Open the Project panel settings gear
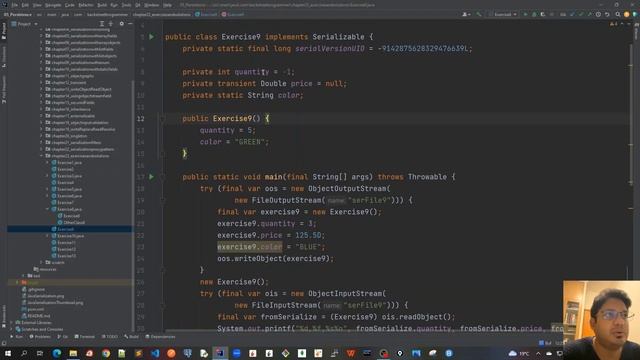Image resolution: width=640 pixels, height=360 pixels. [x=122, y=24]
